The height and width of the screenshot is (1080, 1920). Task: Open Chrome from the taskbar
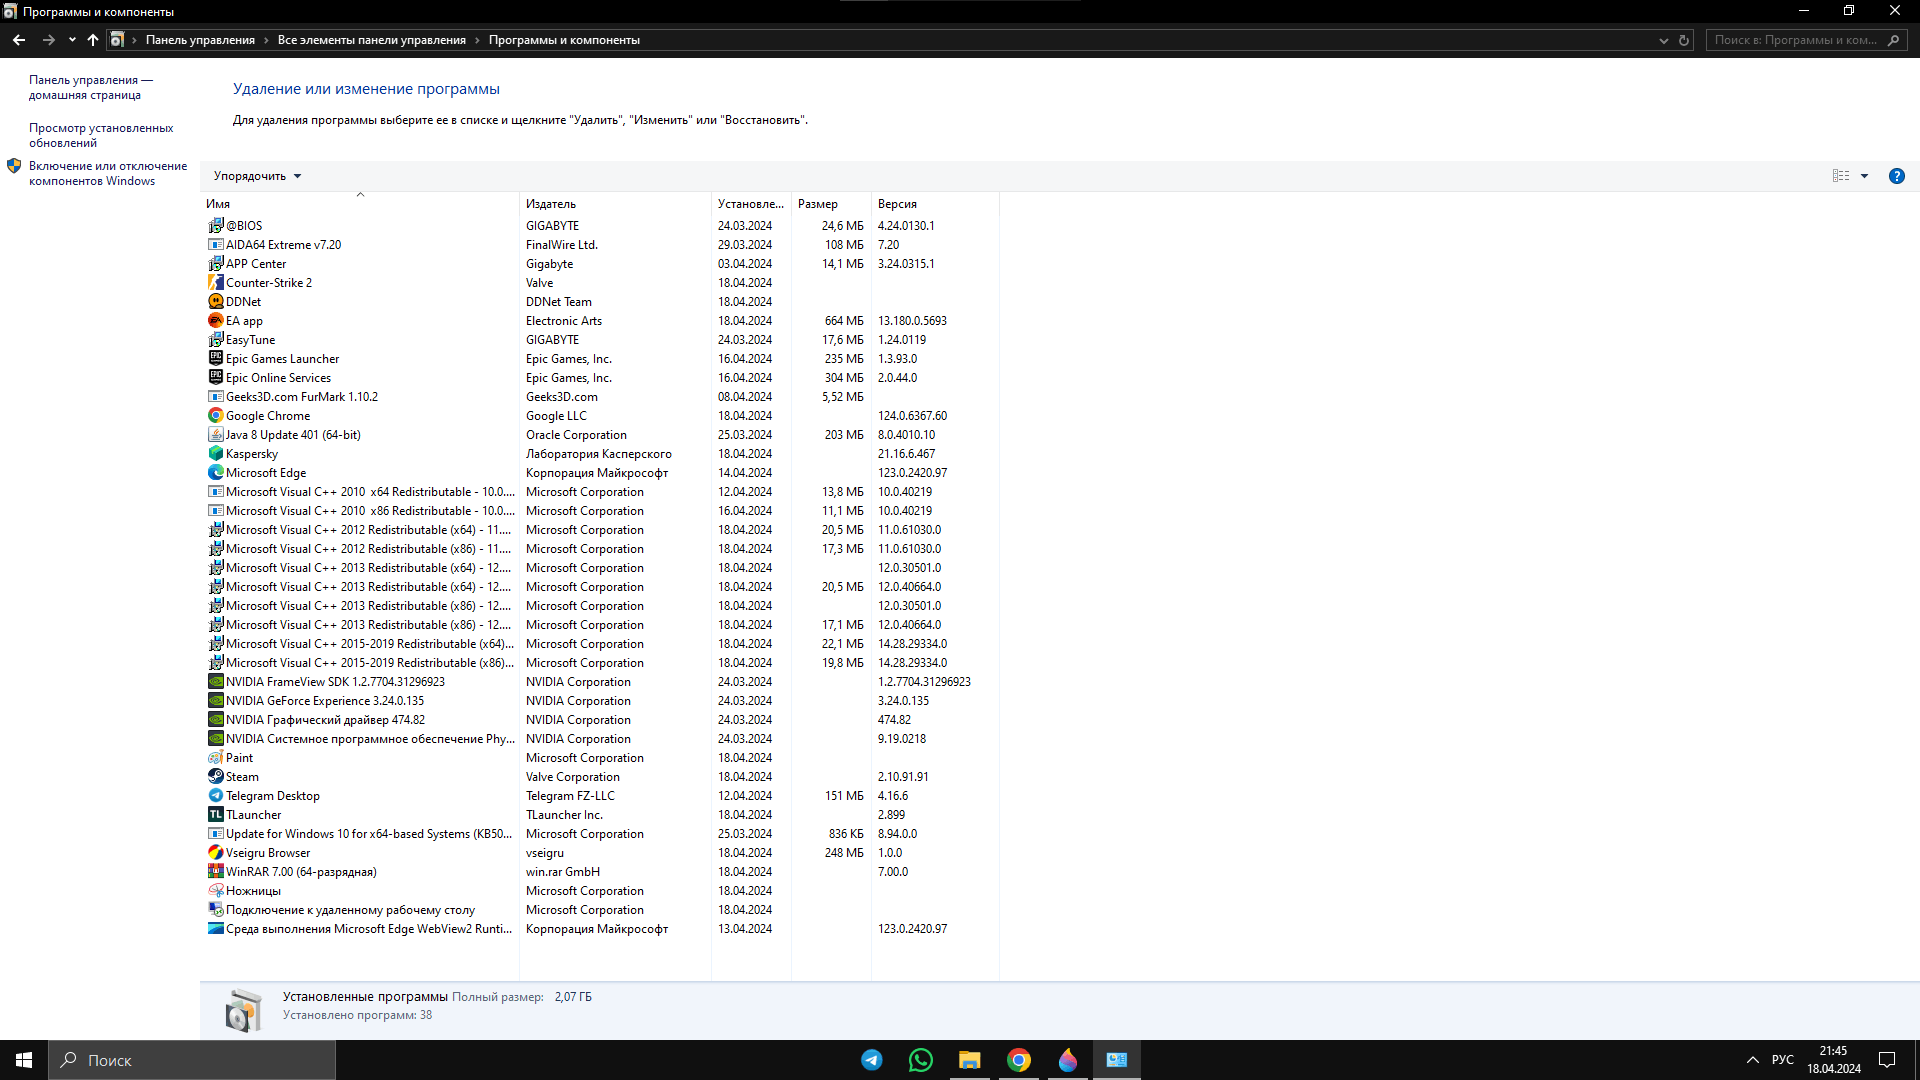point(1019,1060)
